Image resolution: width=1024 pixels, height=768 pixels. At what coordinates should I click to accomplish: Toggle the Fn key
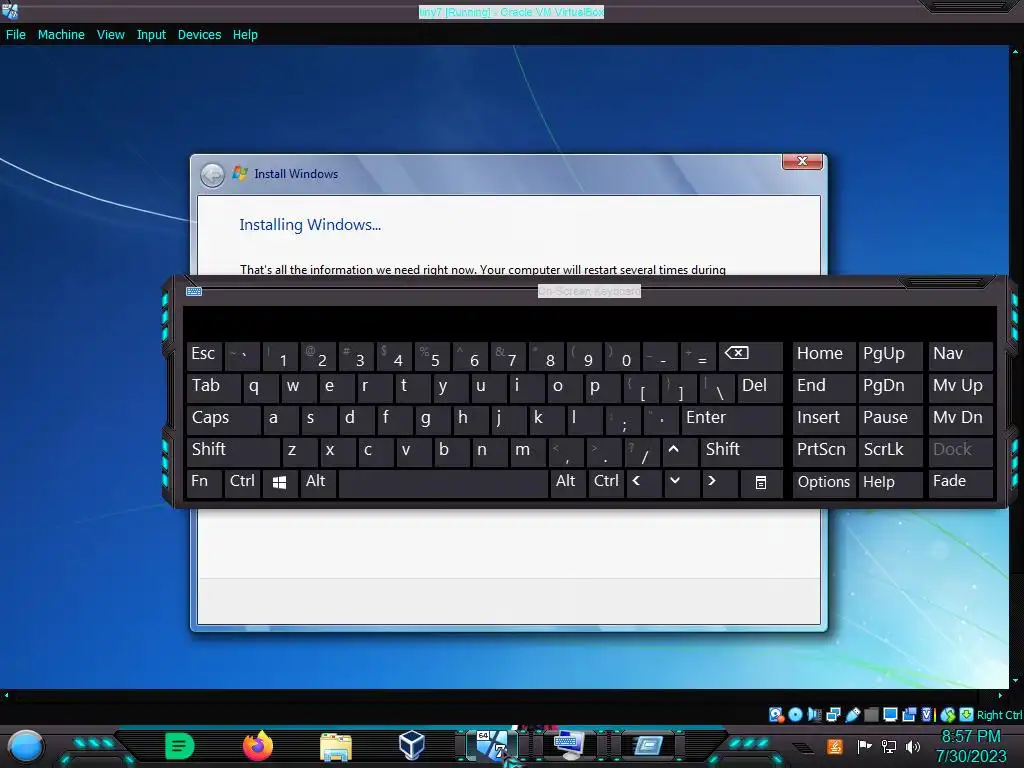204,483
